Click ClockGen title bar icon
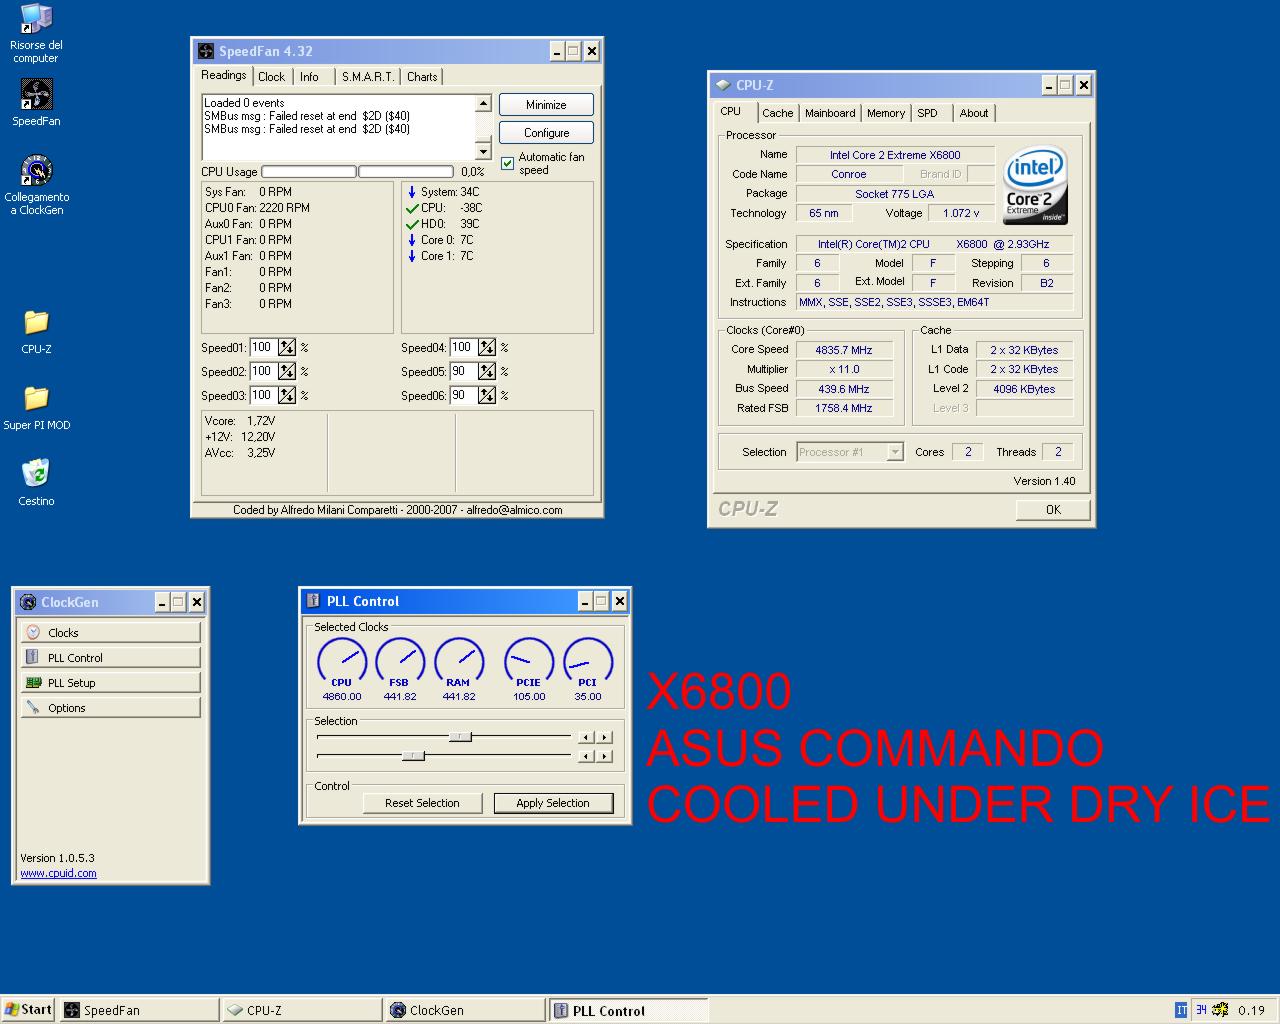Screen dimensions: 1280x1024 tap(28, 602)
